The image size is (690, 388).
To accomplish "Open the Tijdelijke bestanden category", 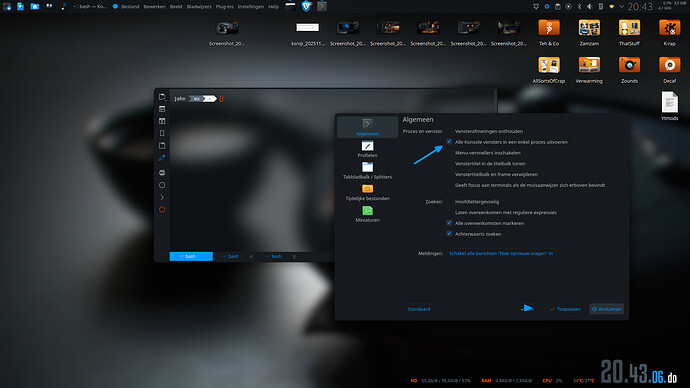I will click(x=367, y=192).
